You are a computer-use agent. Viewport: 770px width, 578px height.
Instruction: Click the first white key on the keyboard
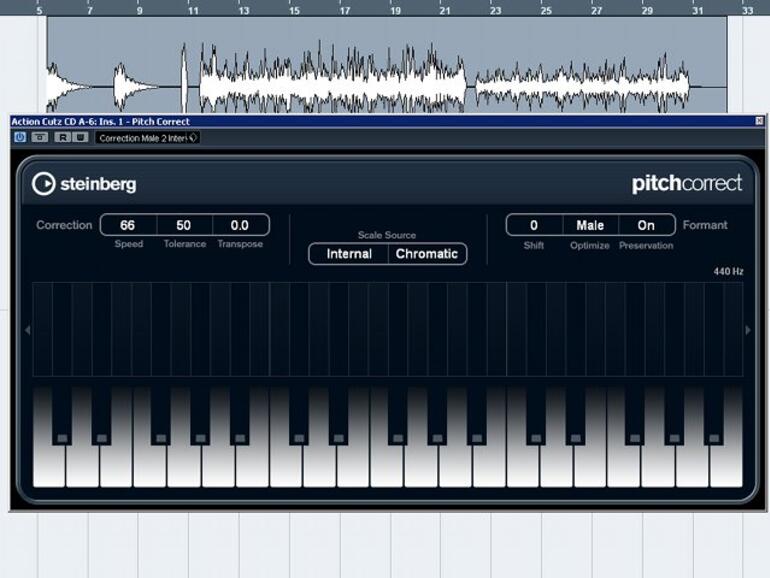(49, 464)
